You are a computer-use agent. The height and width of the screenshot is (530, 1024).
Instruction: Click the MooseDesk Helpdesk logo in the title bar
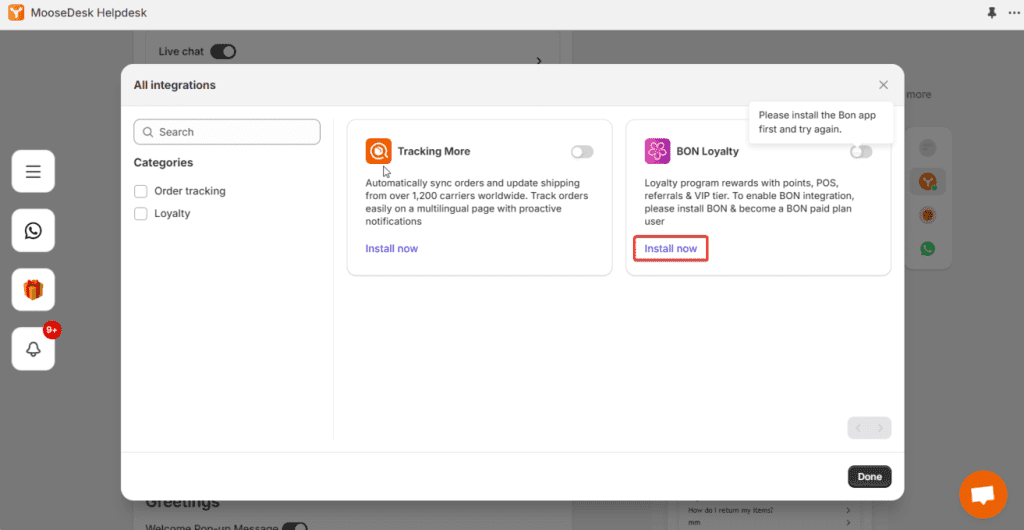pyautogui.click(x=16, y=12)
